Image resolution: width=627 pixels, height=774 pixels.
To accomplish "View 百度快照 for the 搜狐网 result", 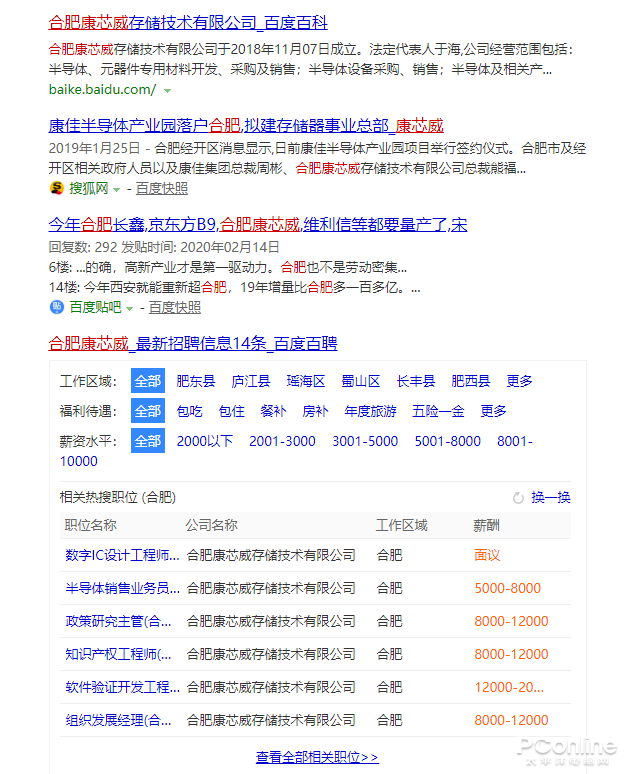I will [161, 188].
